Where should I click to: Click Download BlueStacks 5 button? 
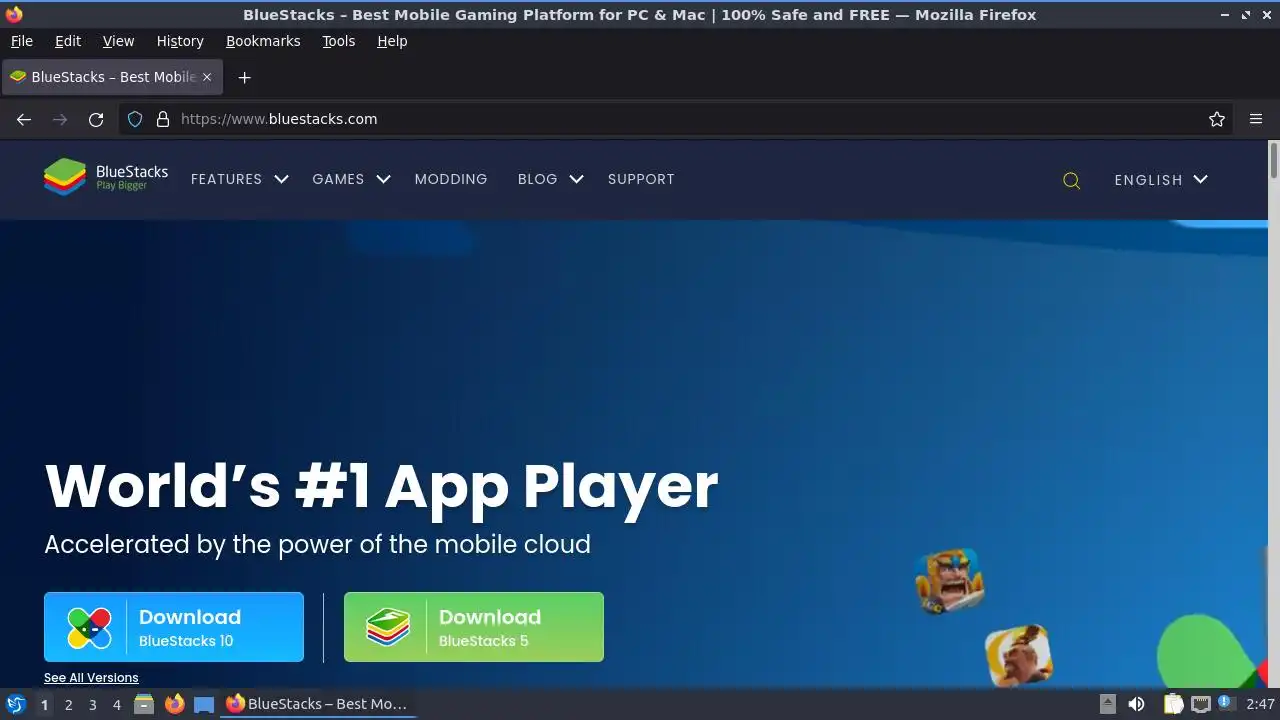click(x=474, y=627)
